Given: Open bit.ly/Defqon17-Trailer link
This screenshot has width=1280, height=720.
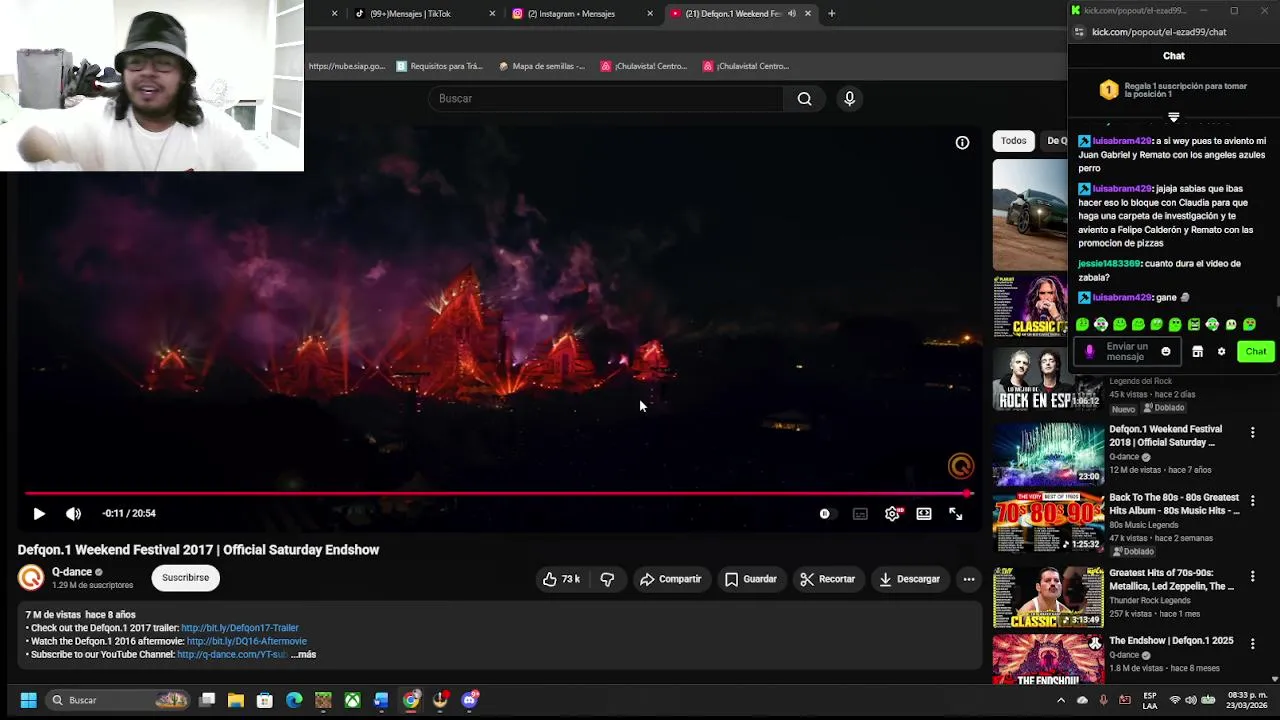Looking at the screenshot, I should (x=240, y=628).
